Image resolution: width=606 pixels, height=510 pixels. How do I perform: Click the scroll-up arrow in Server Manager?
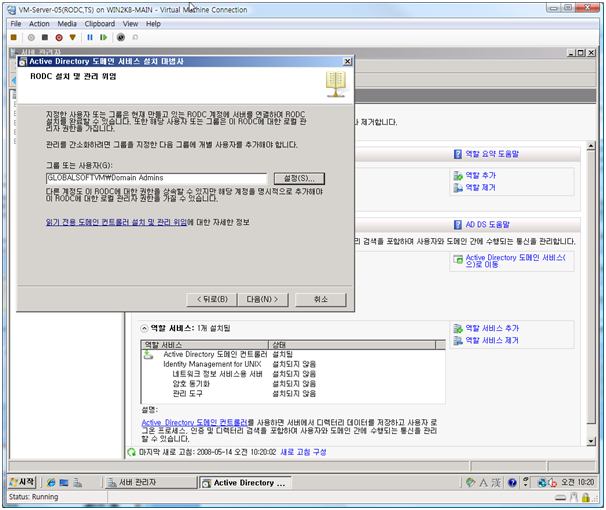coord(591,146)
